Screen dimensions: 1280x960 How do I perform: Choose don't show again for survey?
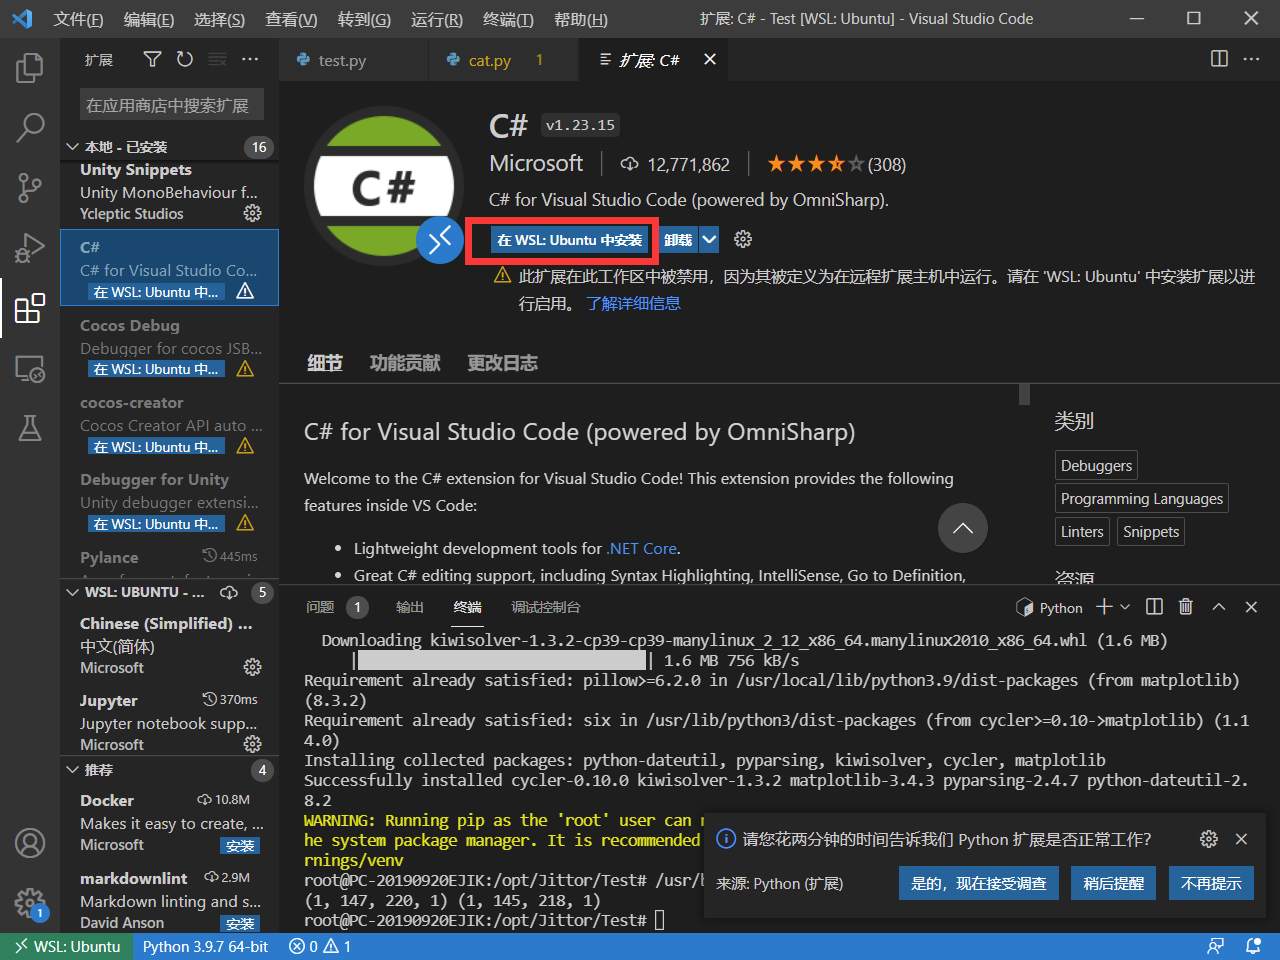[x=1211, y=883]
